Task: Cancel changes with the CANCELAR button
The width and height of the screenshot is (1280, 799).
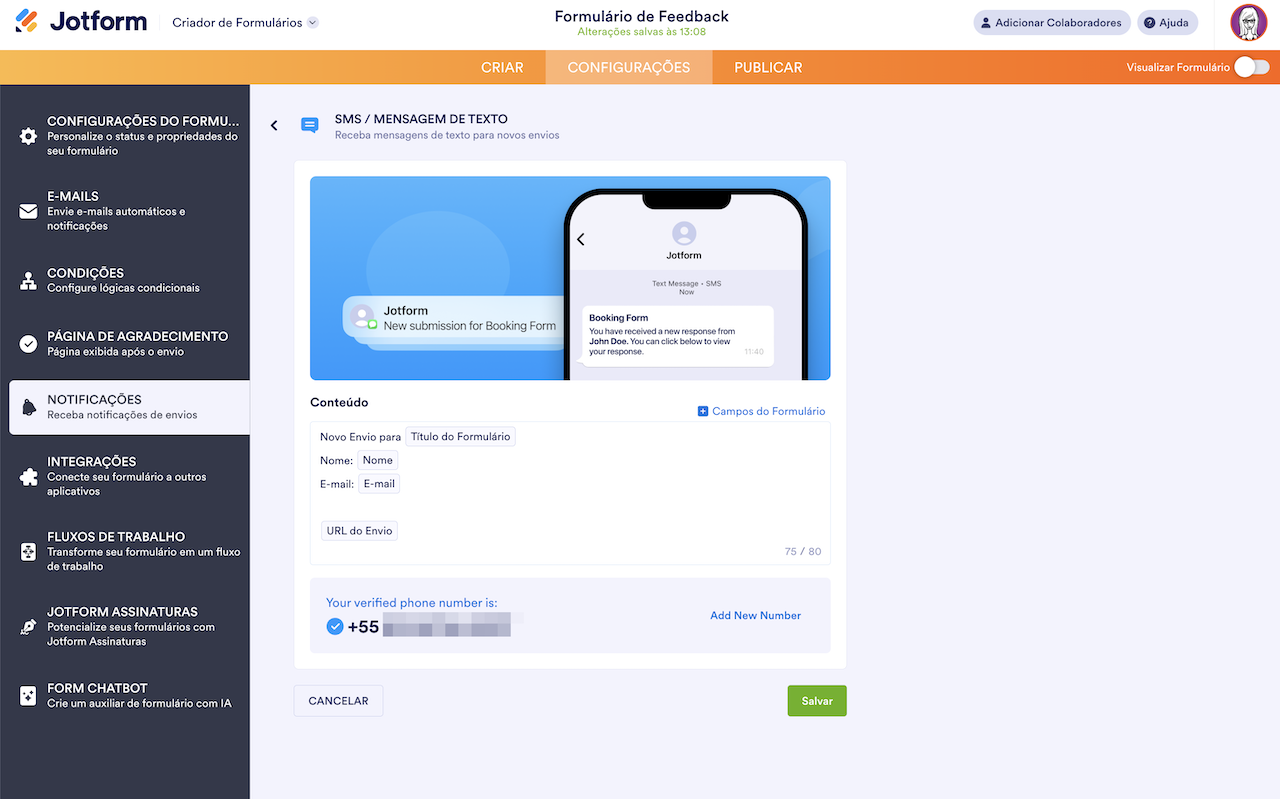Action: pos(338,700)
